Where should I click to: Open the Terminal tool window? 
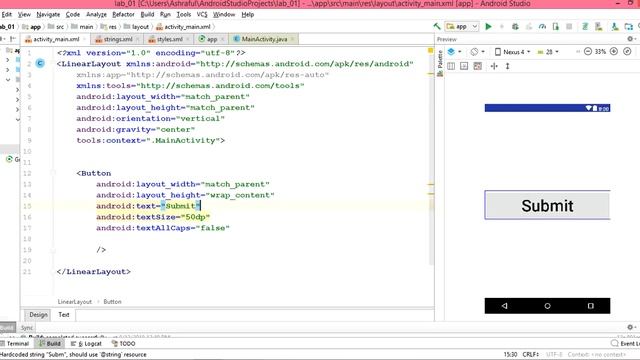click(x=15, y=344)
